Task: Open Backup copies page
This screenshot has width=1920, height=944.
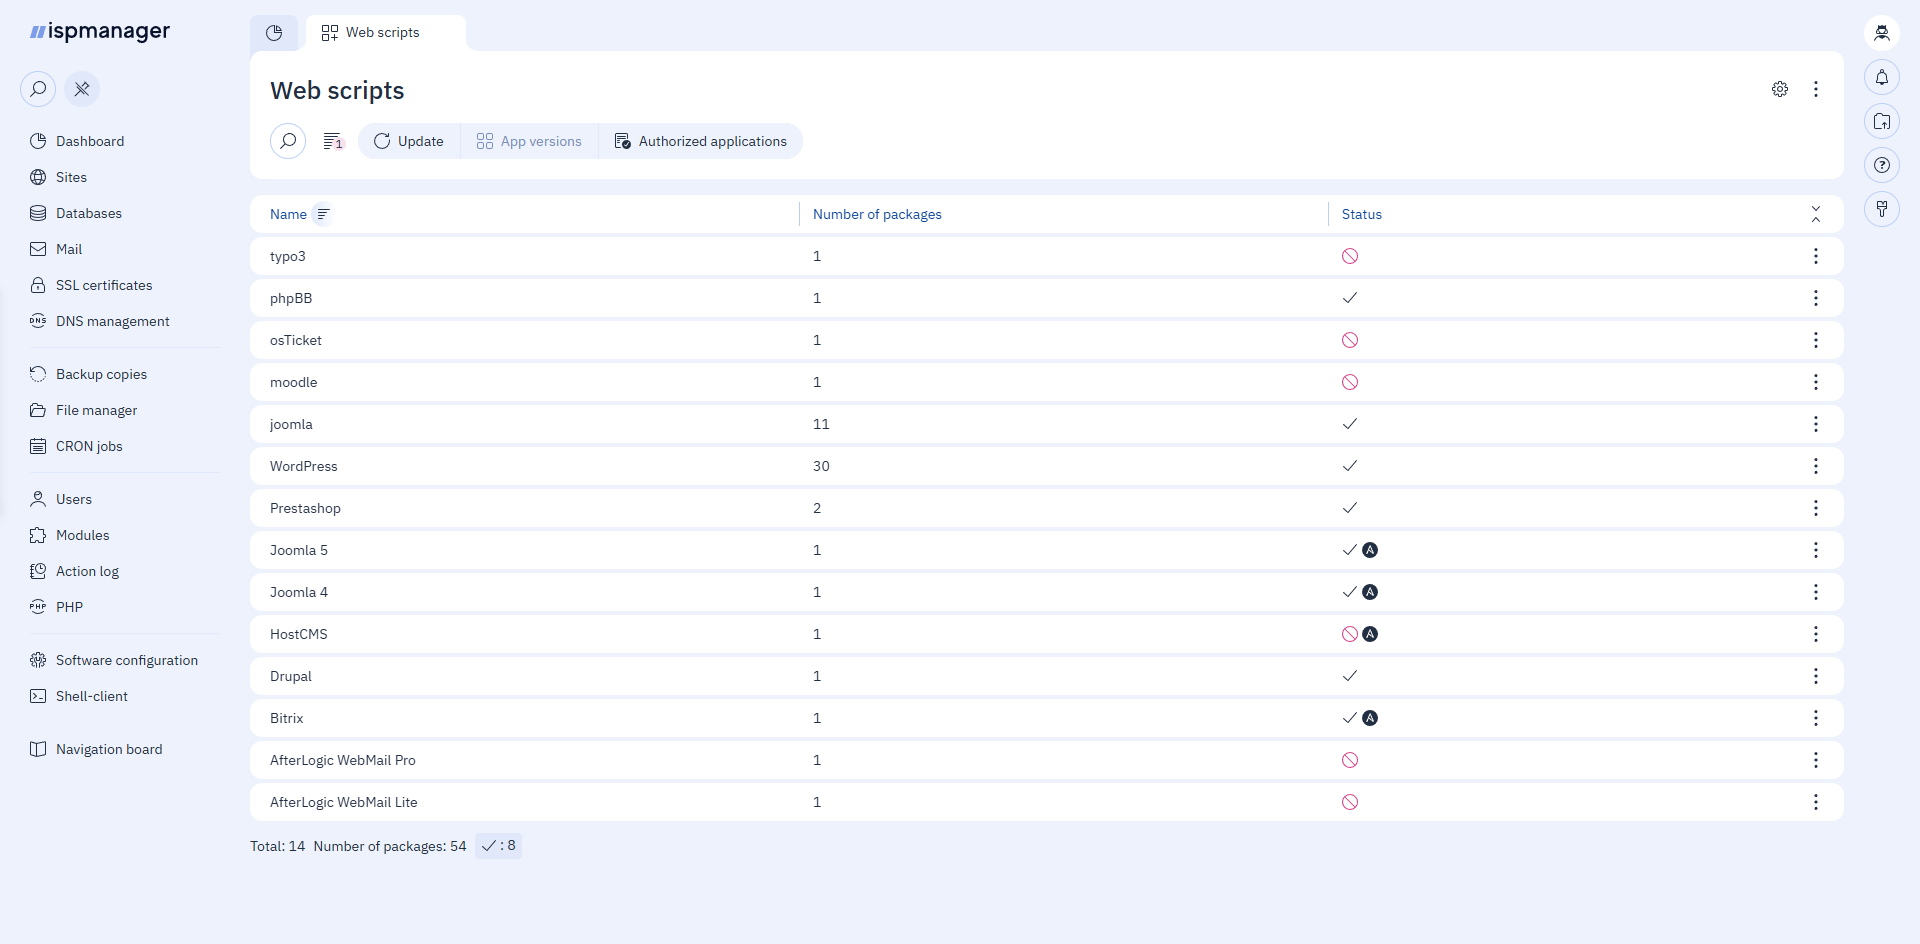Action: click(x=101, y=374)
